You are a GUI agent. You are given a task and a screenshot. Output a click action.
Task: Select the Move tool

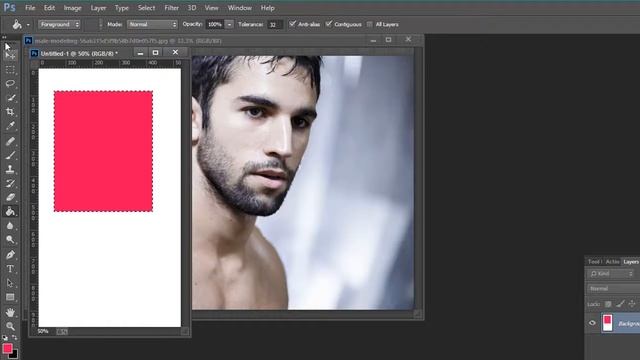10,55
